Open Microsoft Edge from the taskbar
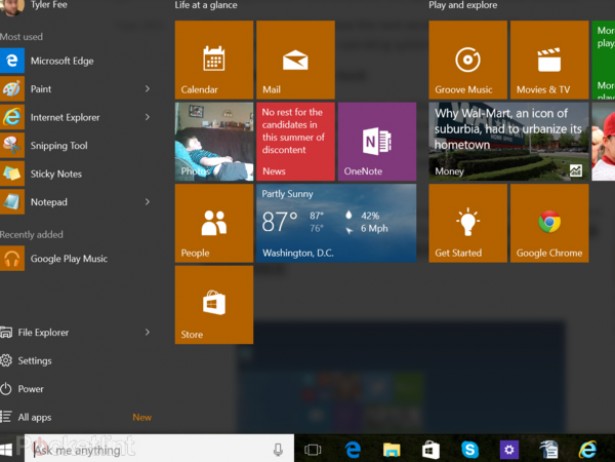Image resolution: width=615 pixels, height=462 pixels. coord(353,449)
